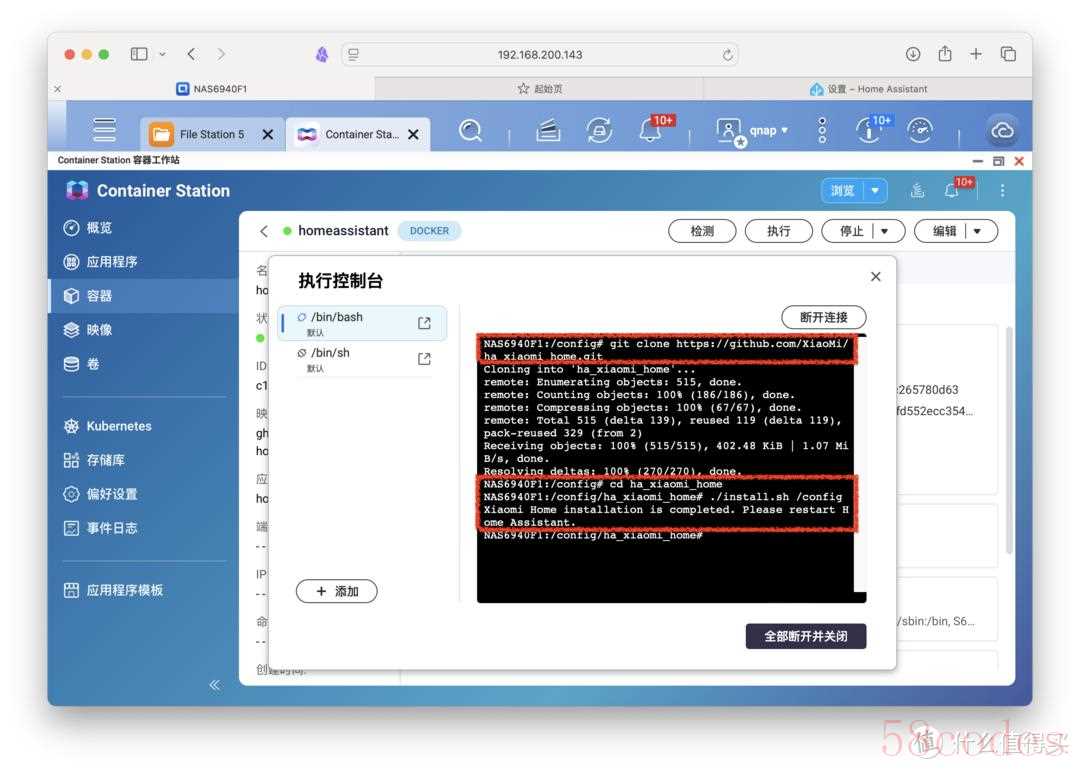Click the 断开连接 button
Image resolution: width=1080 pixels, height=769 pixels.
point(824,318)
